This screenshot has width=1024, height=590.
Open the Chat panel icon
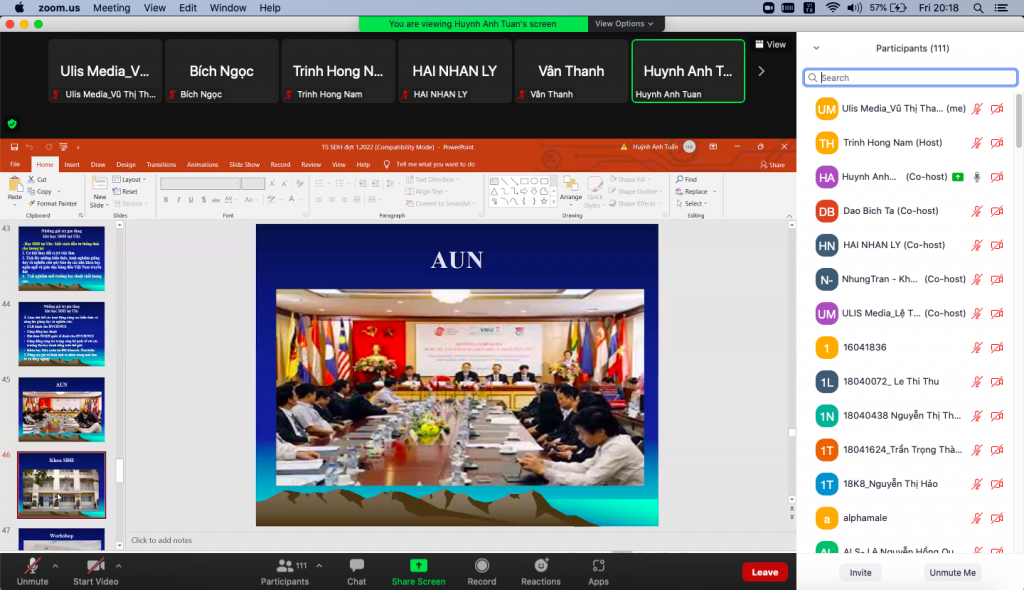coord(356,566)
